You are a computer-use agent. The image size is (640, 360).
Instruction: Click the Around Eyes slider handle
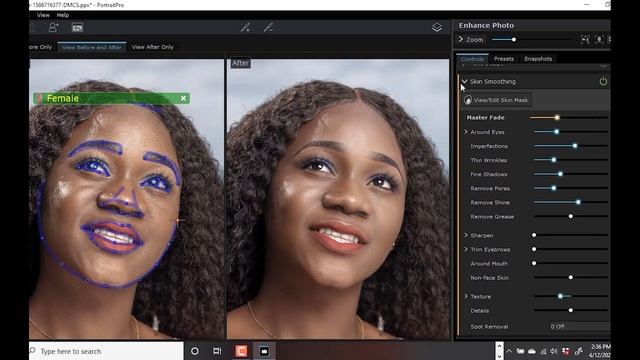(x=556, y=131)
